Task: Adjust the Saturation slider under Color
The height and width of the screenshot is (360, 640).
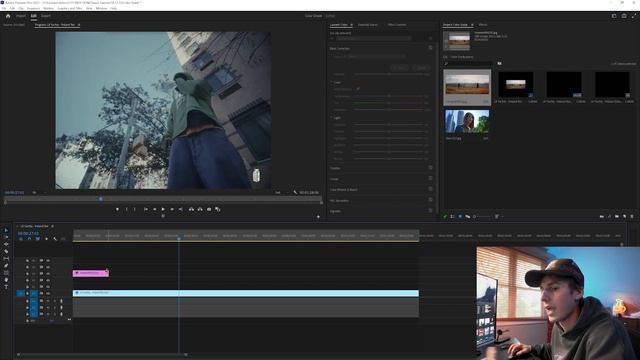Action: (389, 110)
